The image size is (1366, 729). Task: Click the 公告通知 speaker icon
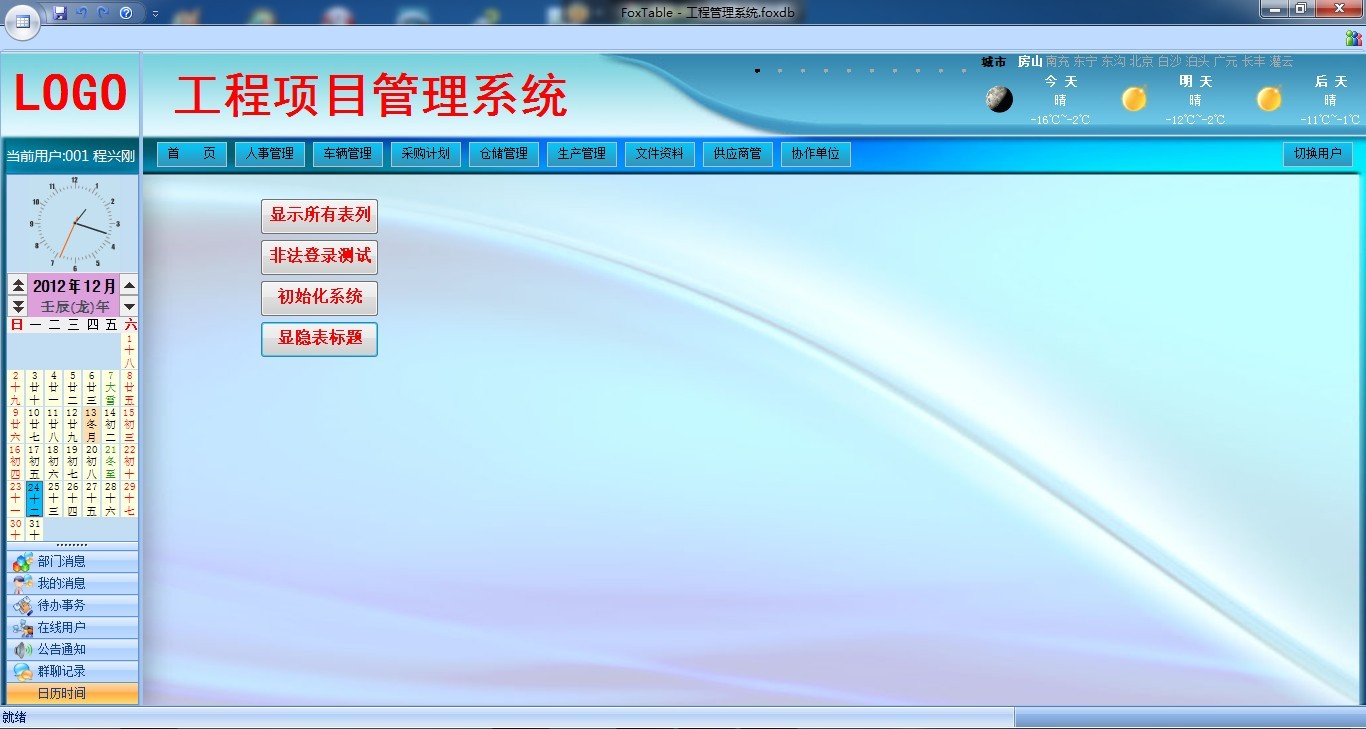click(x=22, y=650)
